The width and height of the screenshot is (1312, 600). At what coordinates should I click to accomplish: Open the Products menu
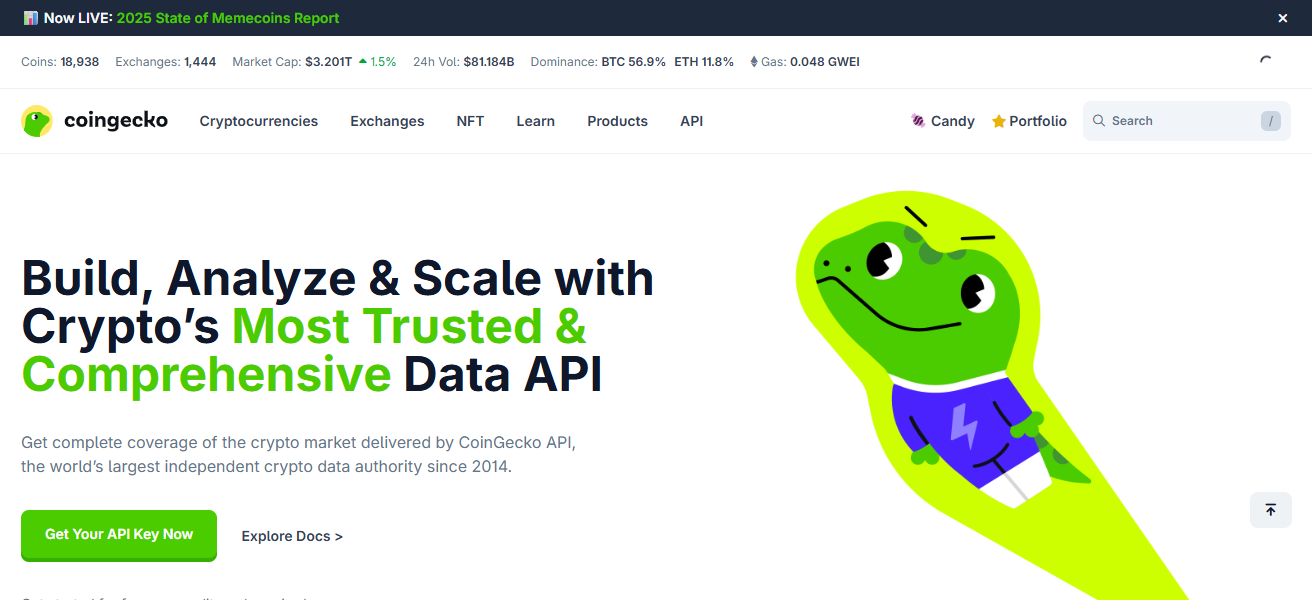click(x=617, y=120)
